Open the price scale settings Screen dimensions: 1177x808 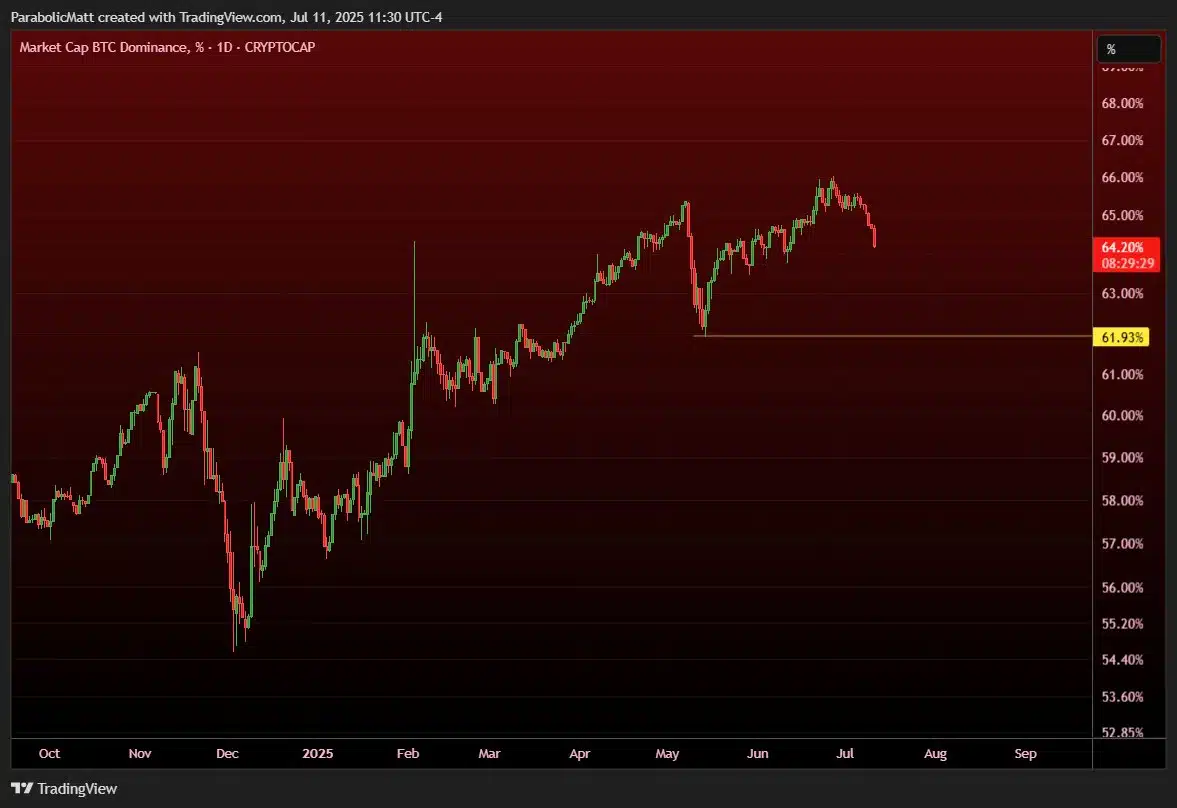click(1122, 400)
